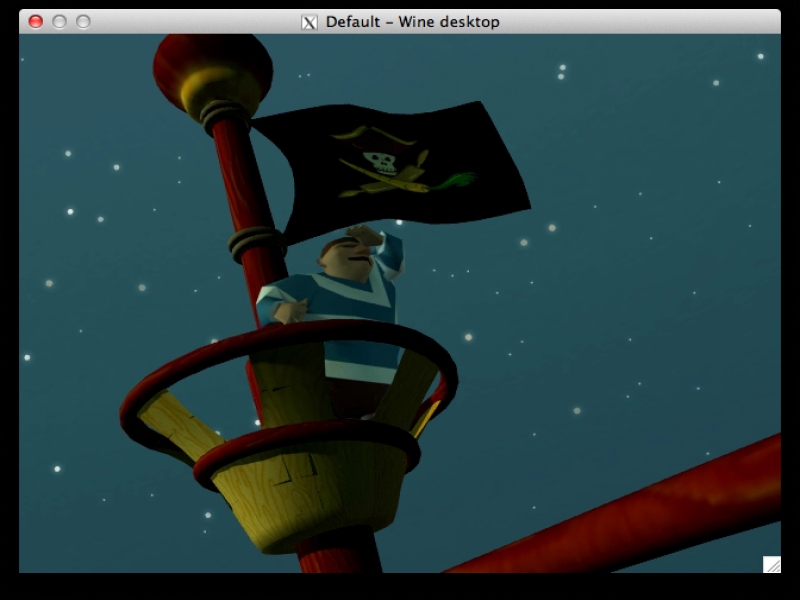Click the skull on the pirate flag

pyautogui.click(x=380, y=162)
